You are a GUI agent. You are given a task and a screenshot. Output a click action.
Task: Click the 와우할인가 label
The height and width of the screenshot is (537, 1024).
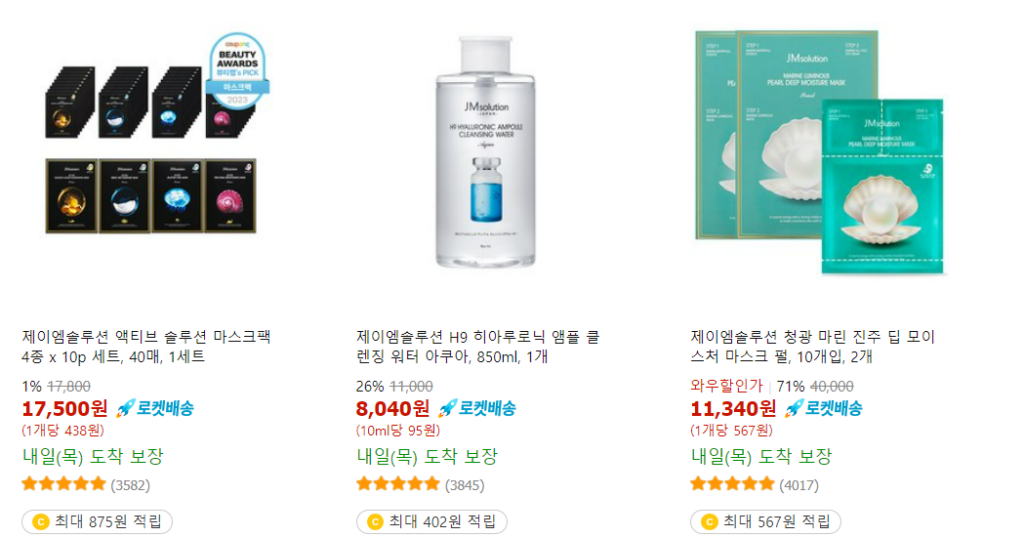[727, 386]
